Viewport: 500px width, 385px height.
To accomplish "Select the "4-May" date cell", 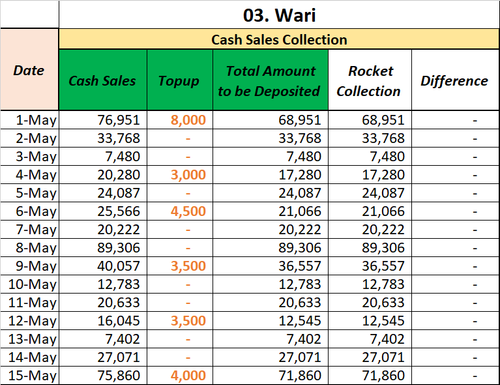I will (x=29, y=175).
